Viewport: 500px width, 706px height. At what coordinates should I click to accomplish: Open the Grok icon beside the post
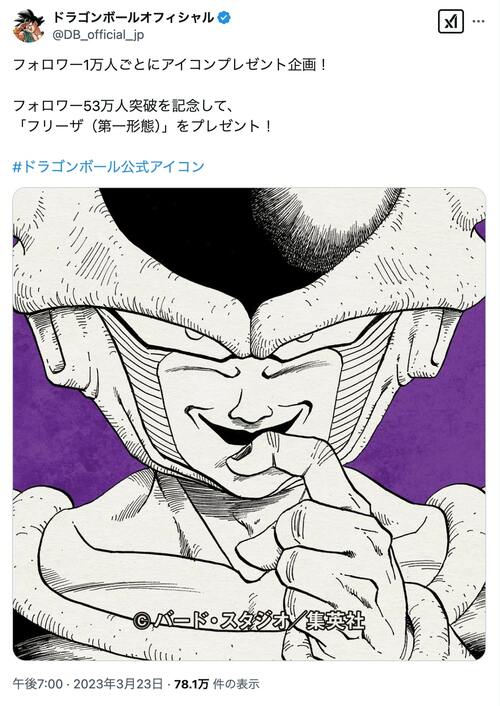click(451, 21)
